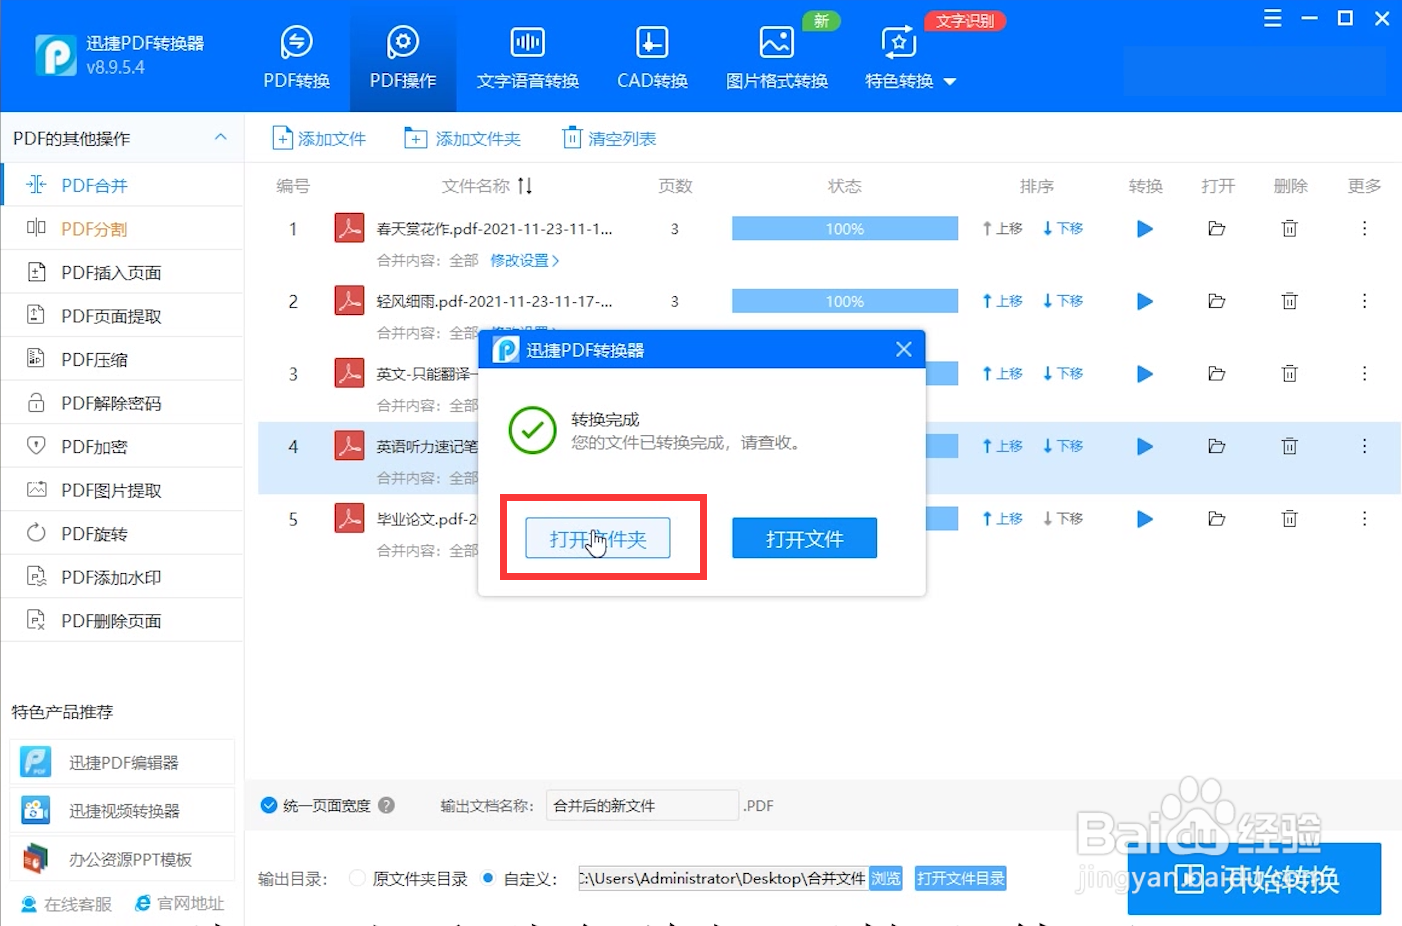Select PDF旋转 in sidebar

[x=122, y=533]
